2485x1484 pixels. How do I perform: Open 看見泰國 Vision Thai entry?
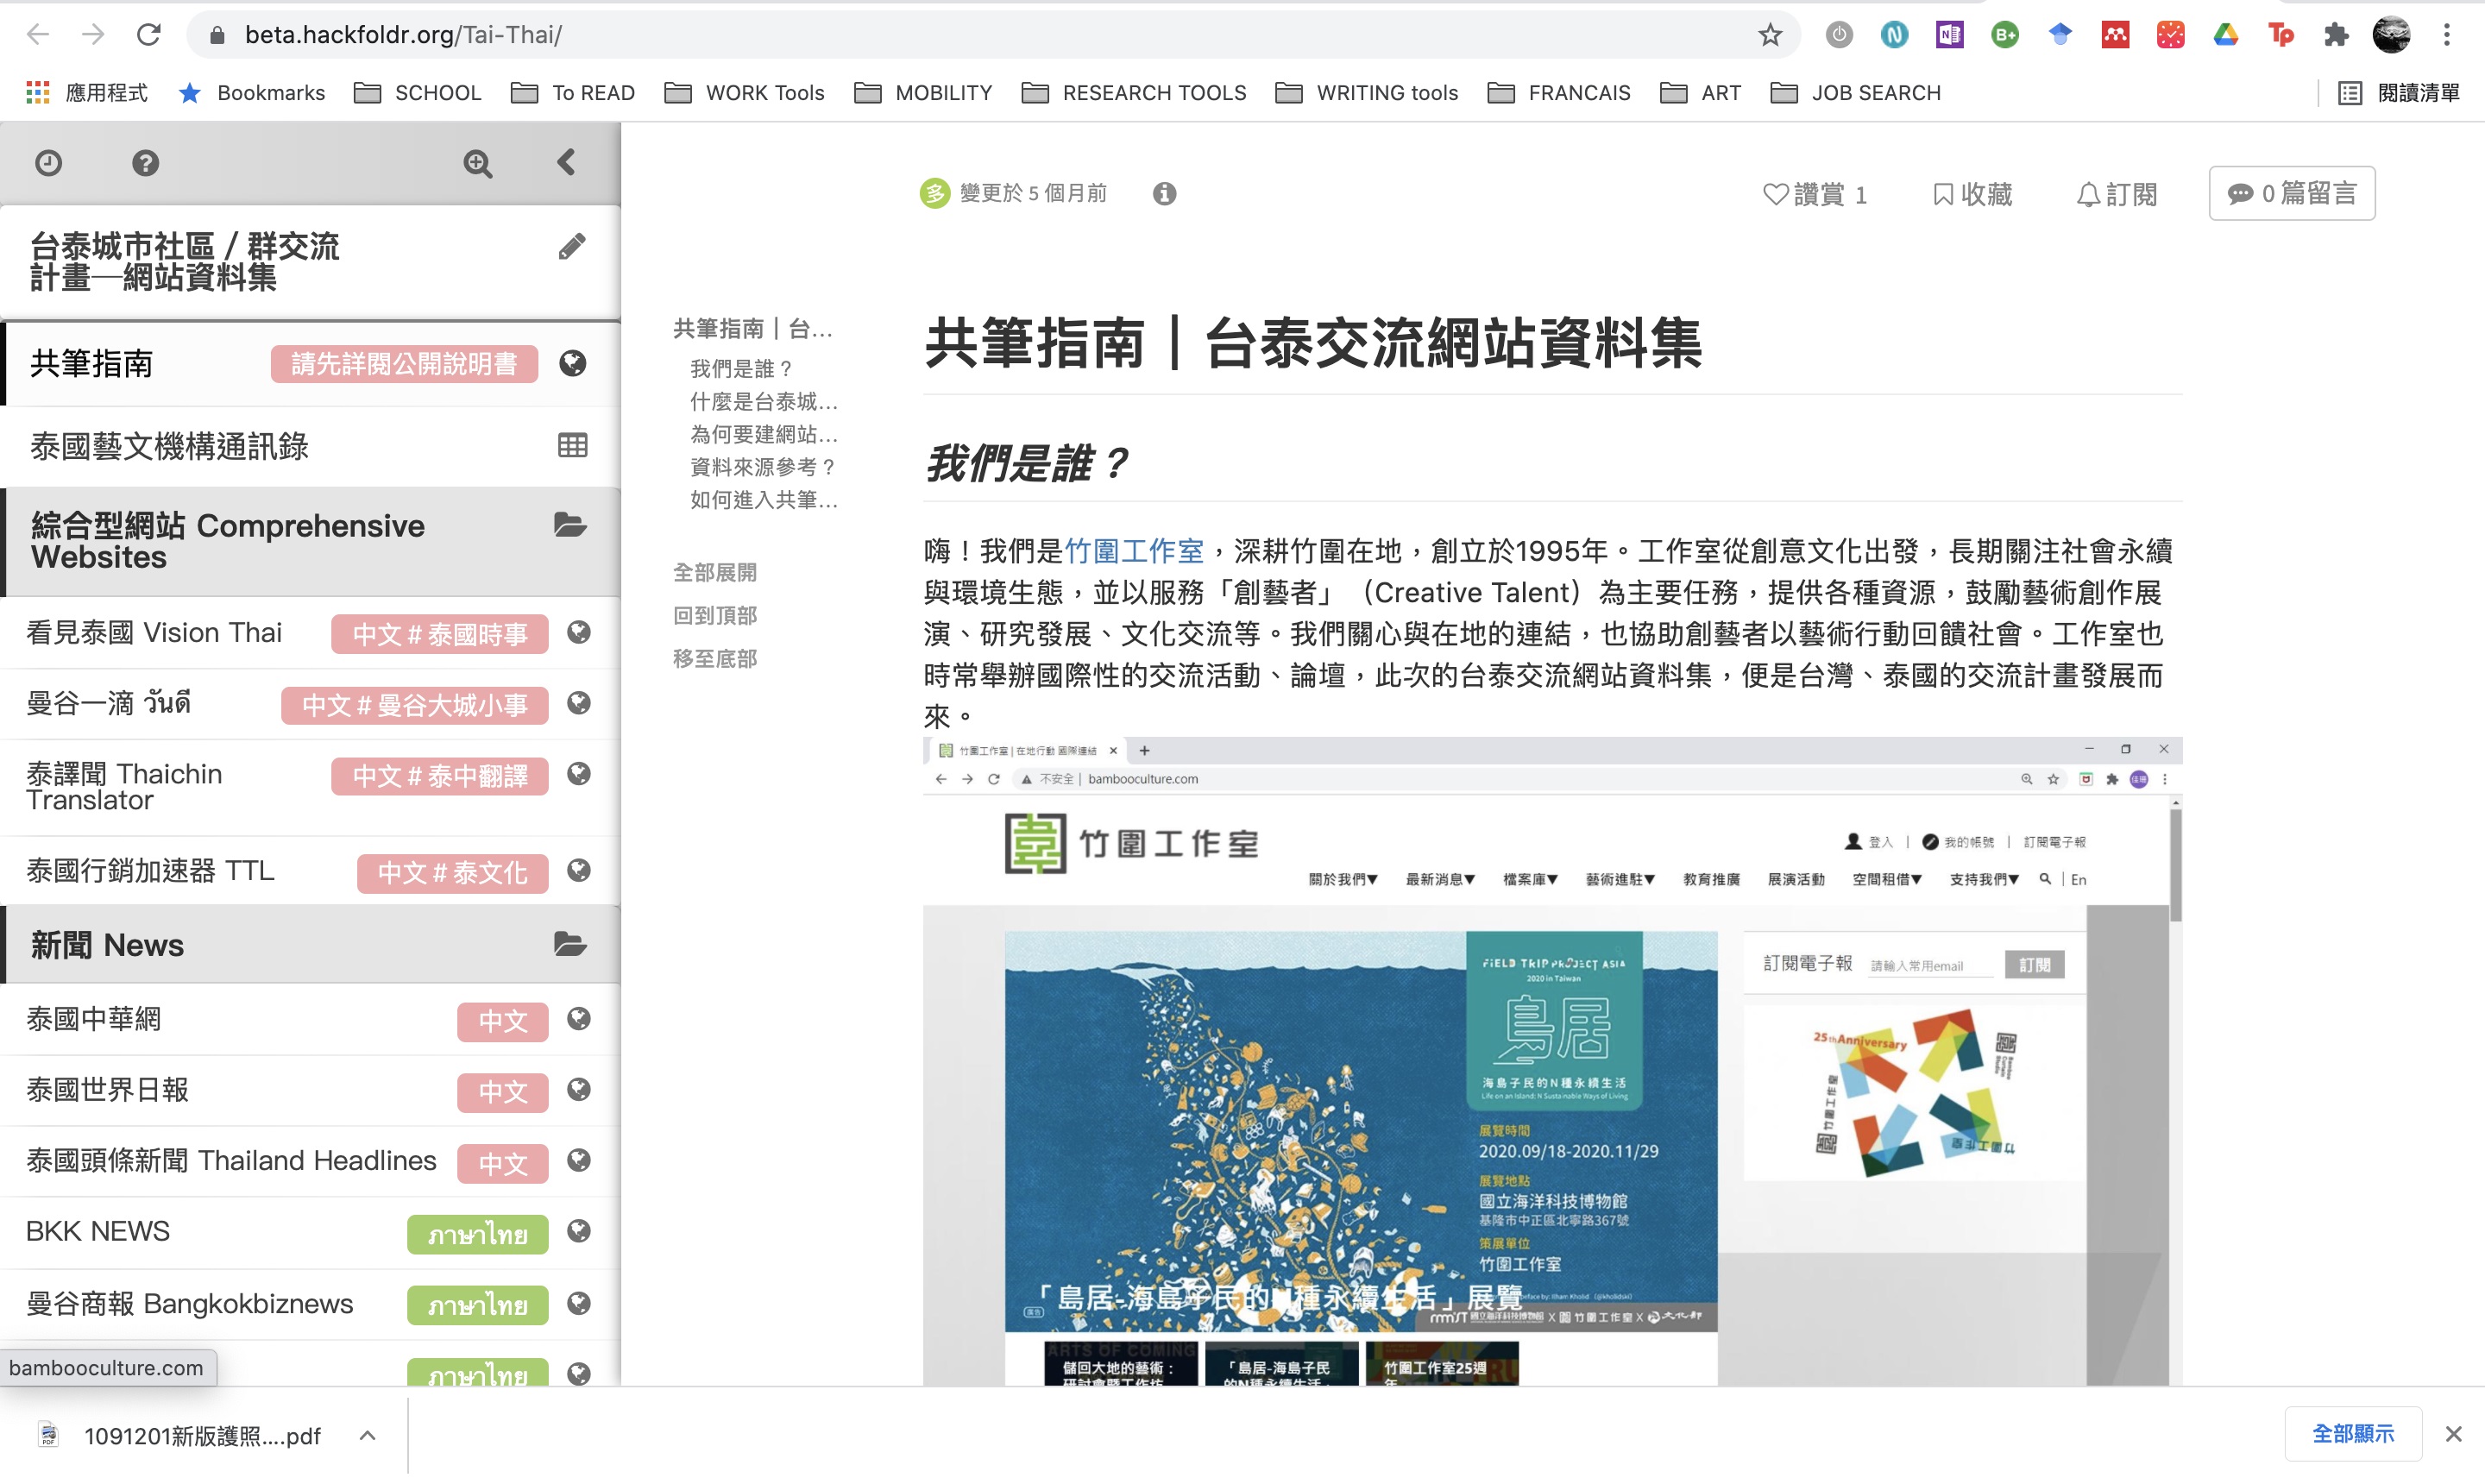(x=154, y=633)
